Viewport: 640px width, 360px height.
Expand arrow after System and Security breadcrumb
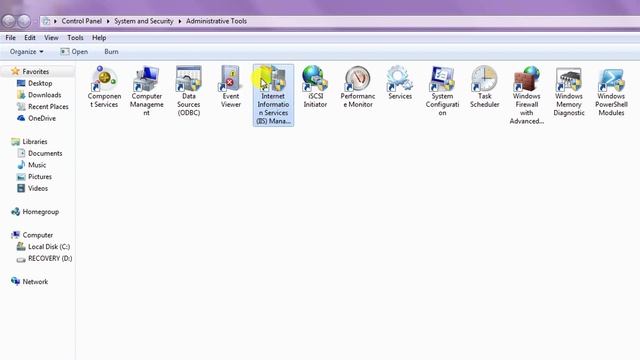coord(180,21)
